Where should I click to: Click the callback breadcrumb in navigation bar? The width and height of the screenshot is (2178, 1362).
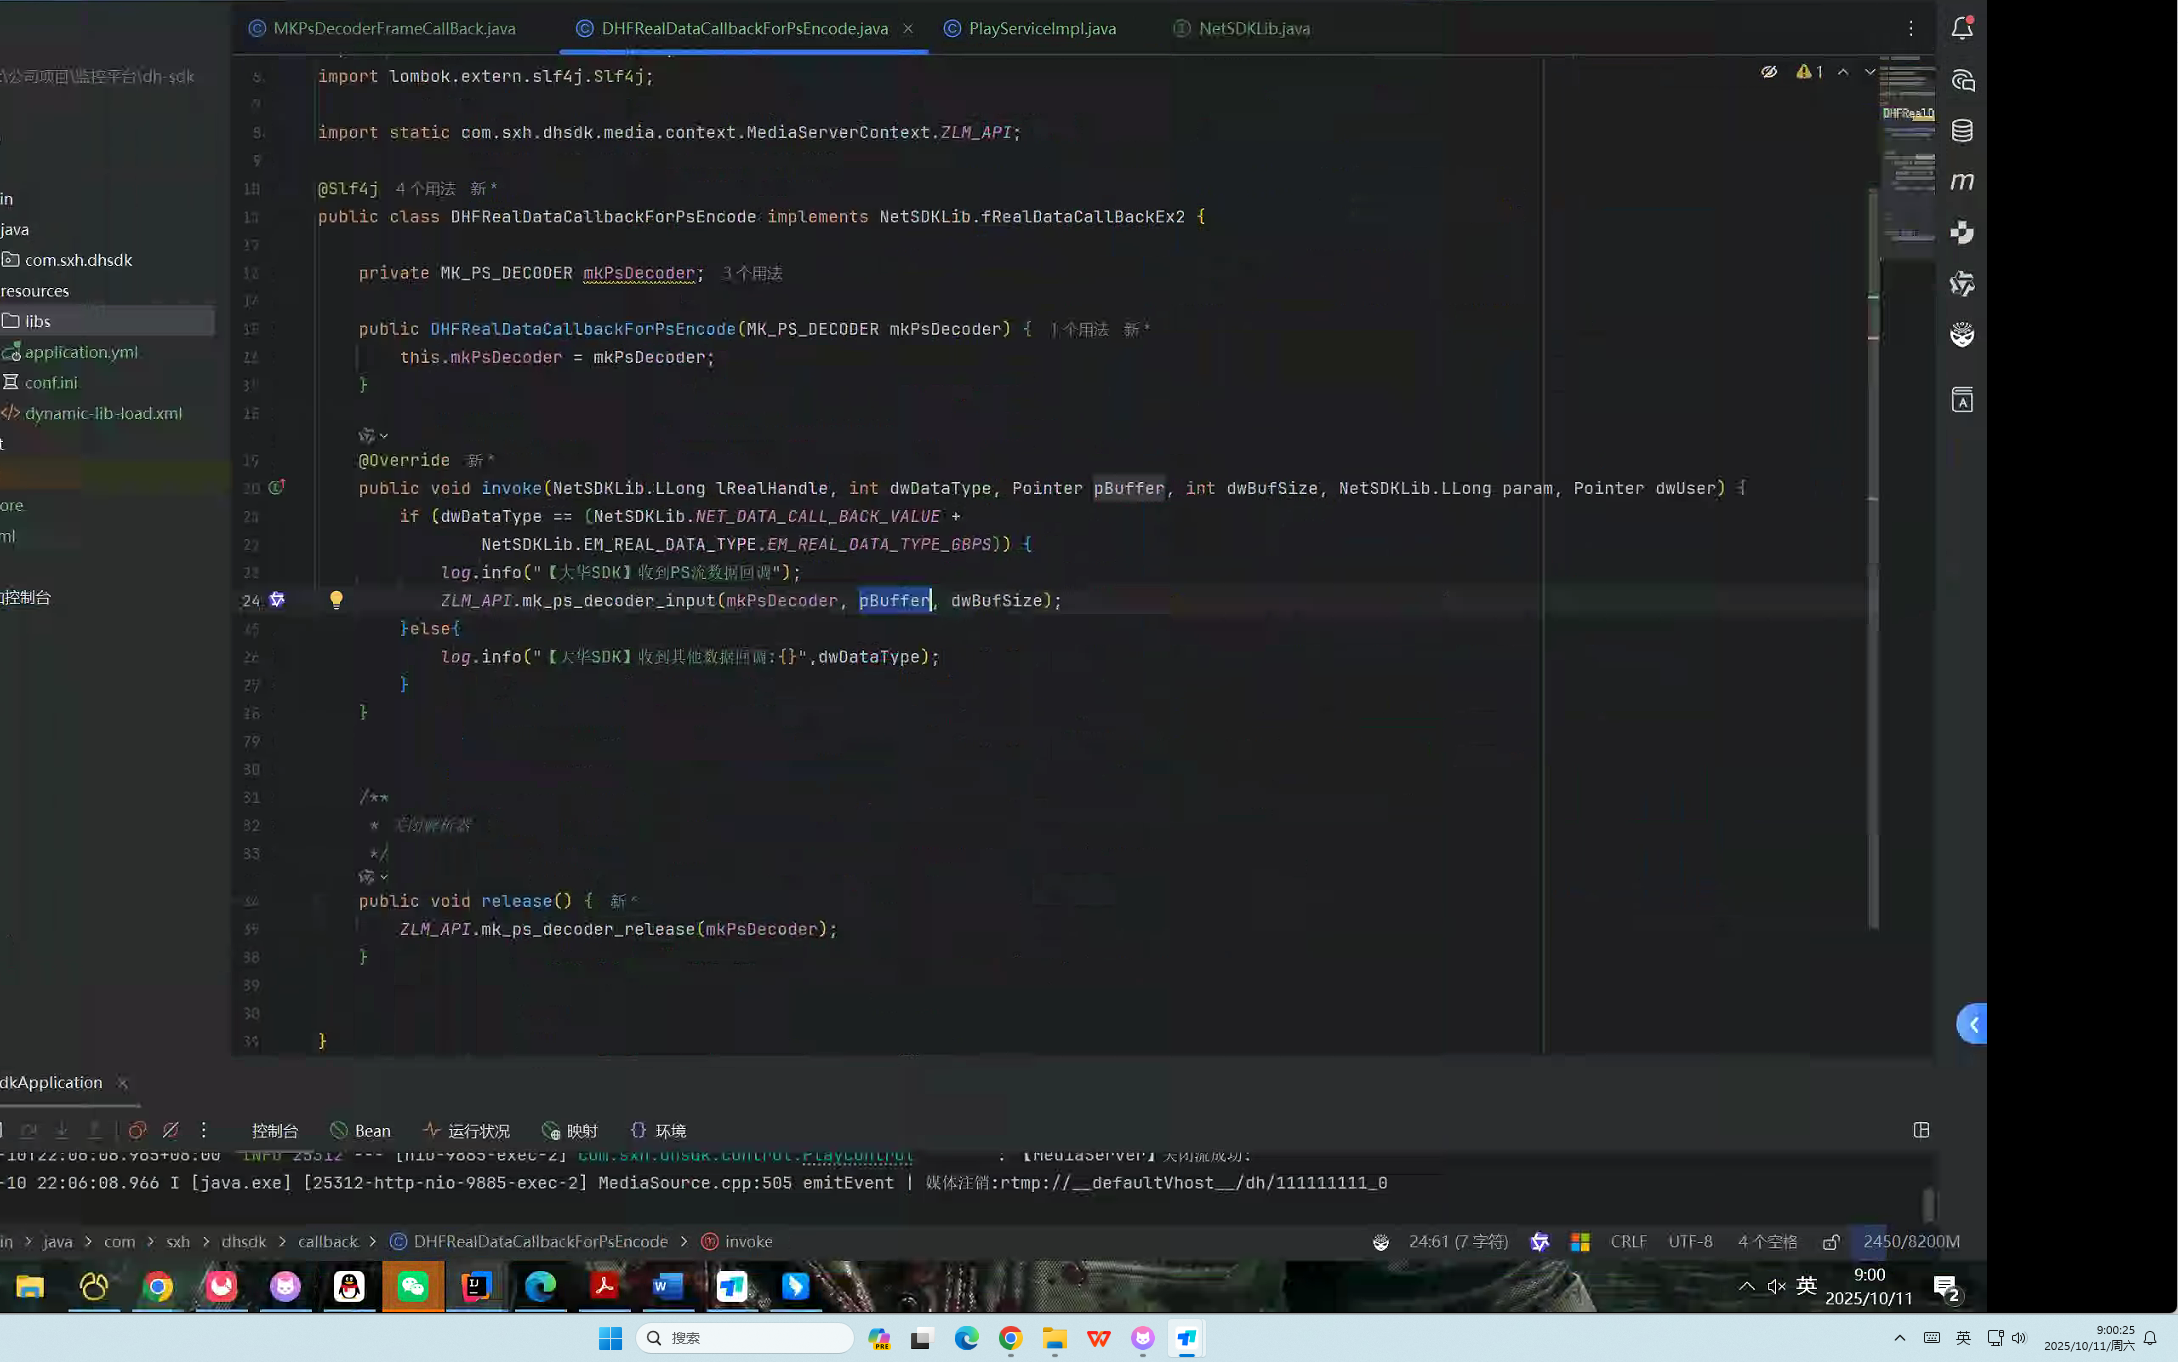click(327, 1241)
